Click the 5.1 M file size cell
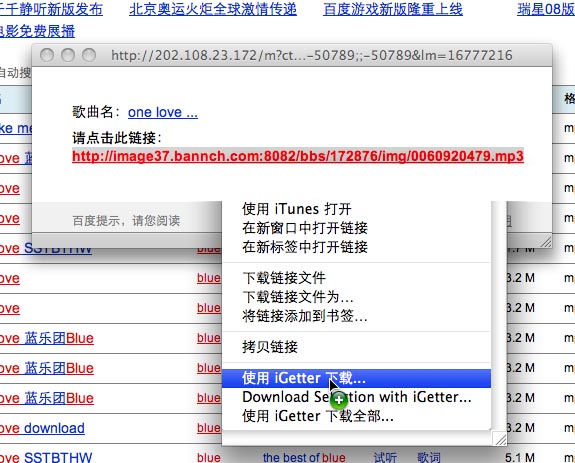This screenshot has width=575, height=463. tap(520, 458)
